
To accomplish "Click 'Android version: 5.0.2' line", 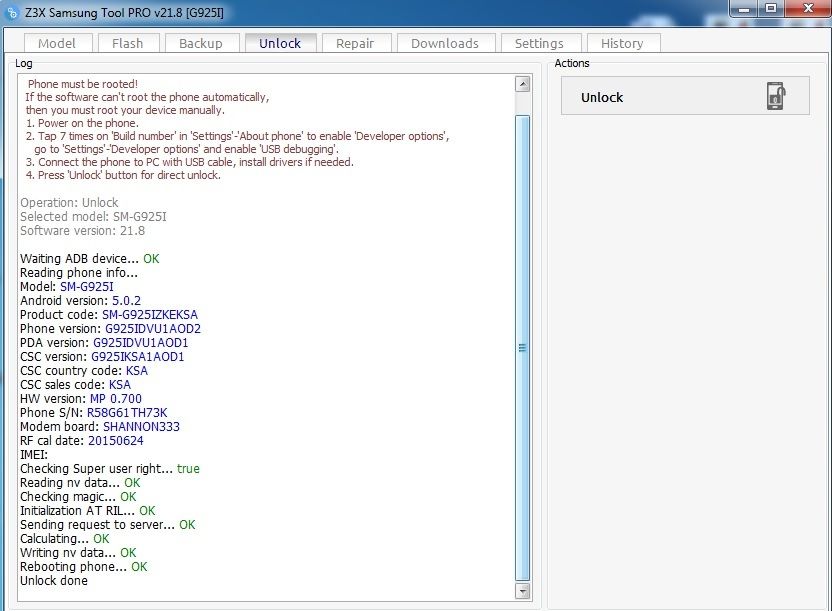I will (x=81, y=301).
